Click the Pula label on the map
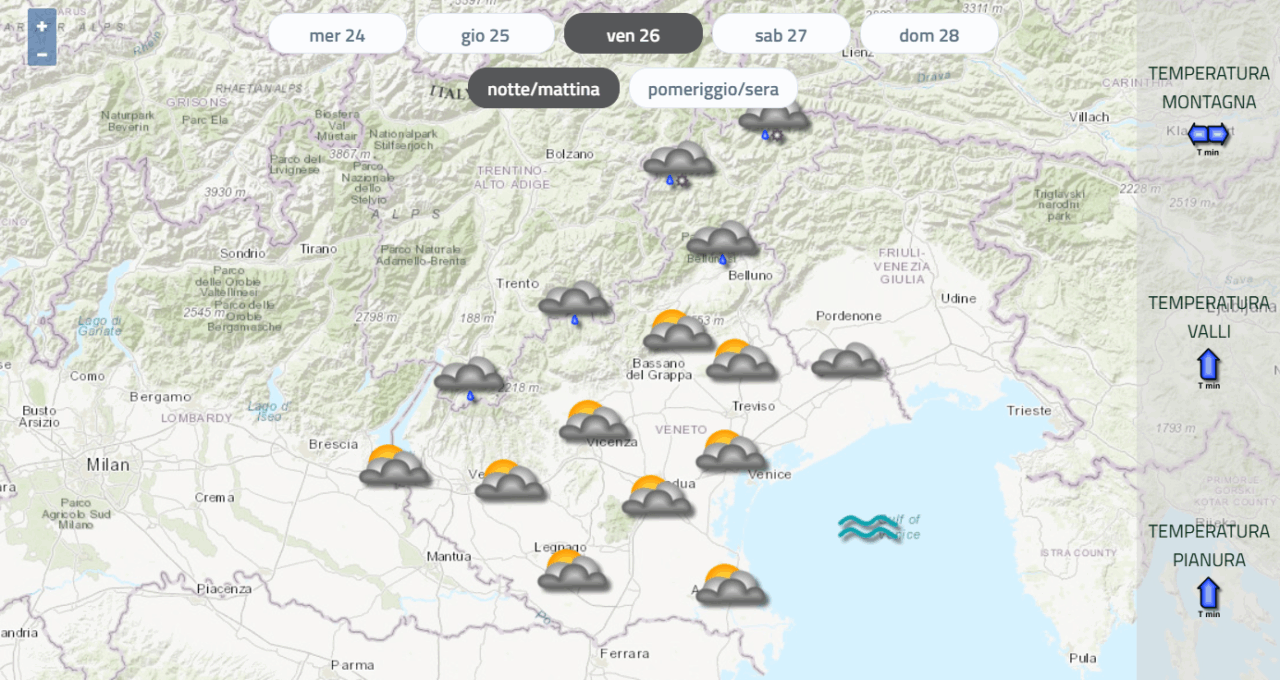This screenshot has height=680, width=1280. coord(1083,658)
